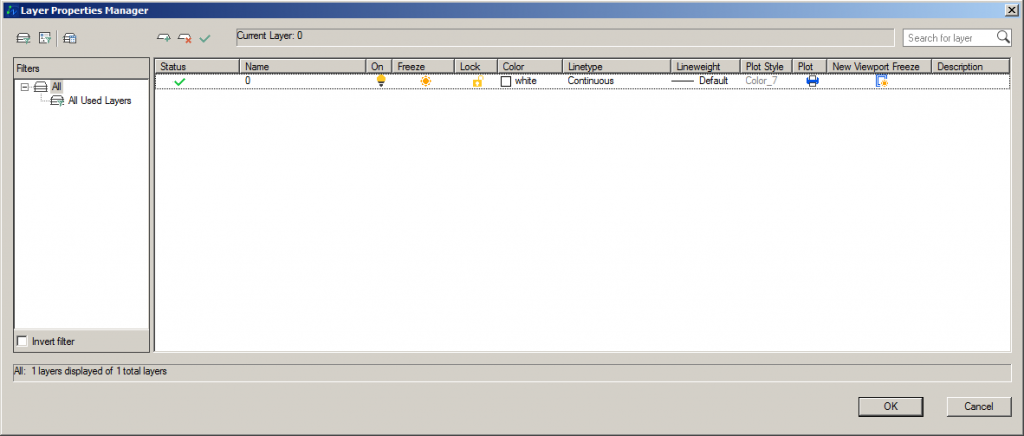Create a new layer with the New Layer icon
The width and height of the screenshot is (1024, 436).
point(164,39)
